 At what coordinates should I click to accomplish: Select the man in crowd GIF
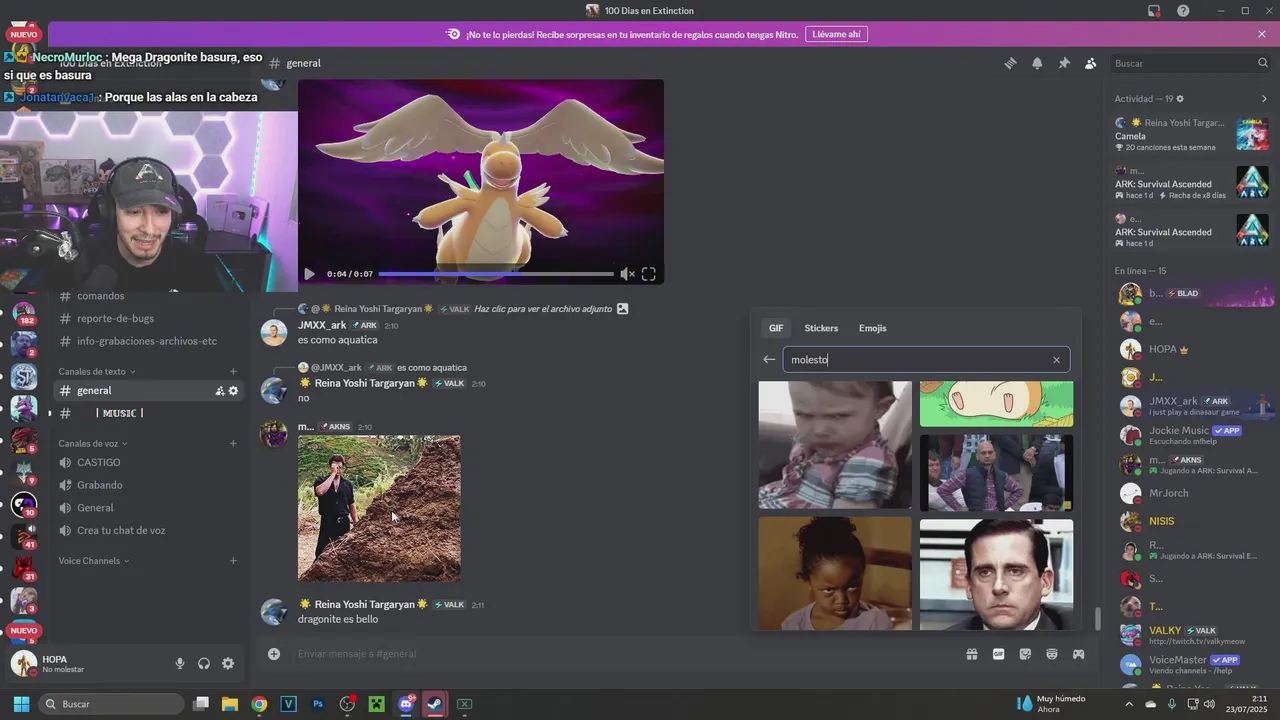click(996, 473)
